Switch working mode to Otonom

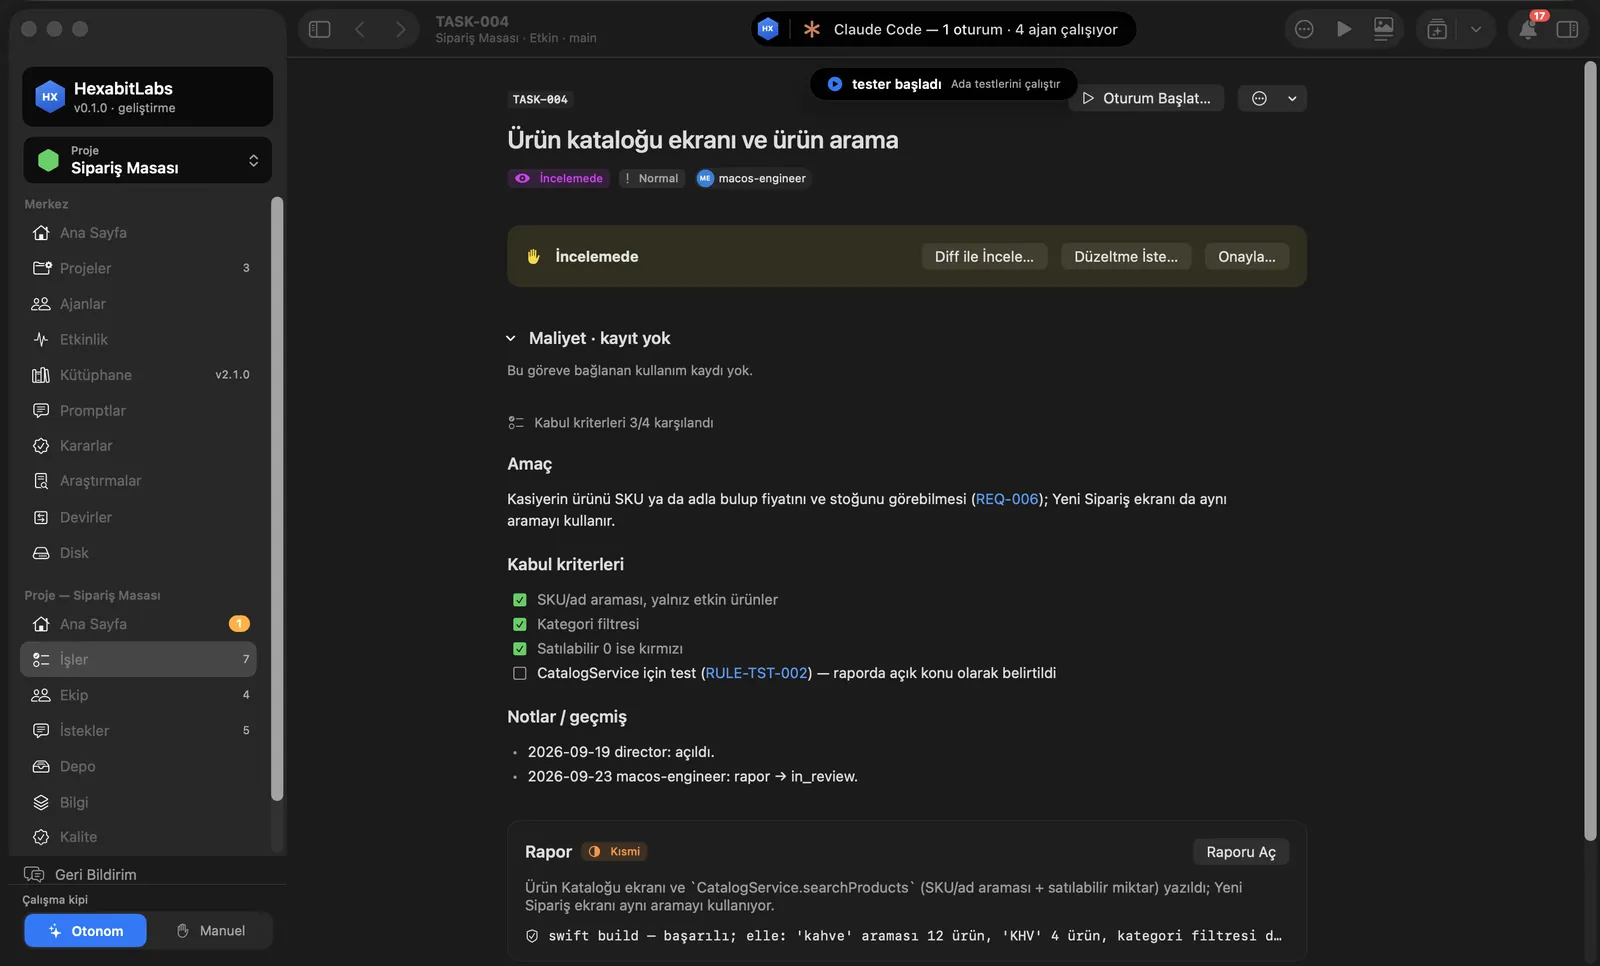85,931
